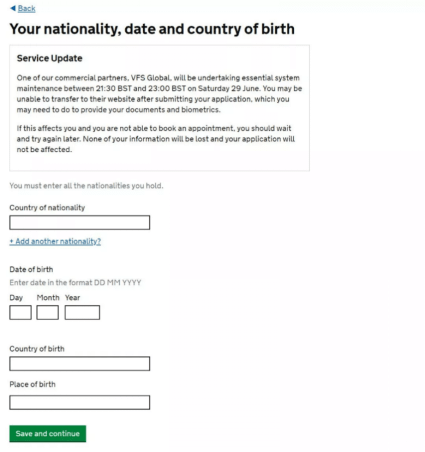The width and height of the screenshot is (425, 452).
Task: Click the Day label
Action: (x=16, y=298)
